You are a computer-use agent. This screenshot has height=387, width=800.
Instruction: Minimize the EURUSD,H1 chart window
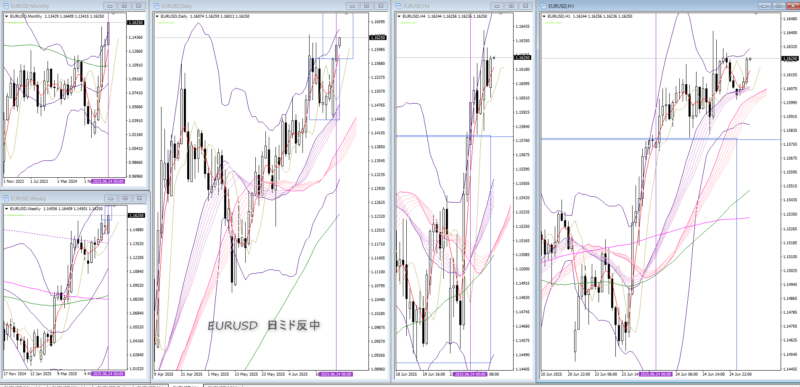point(764,6)
